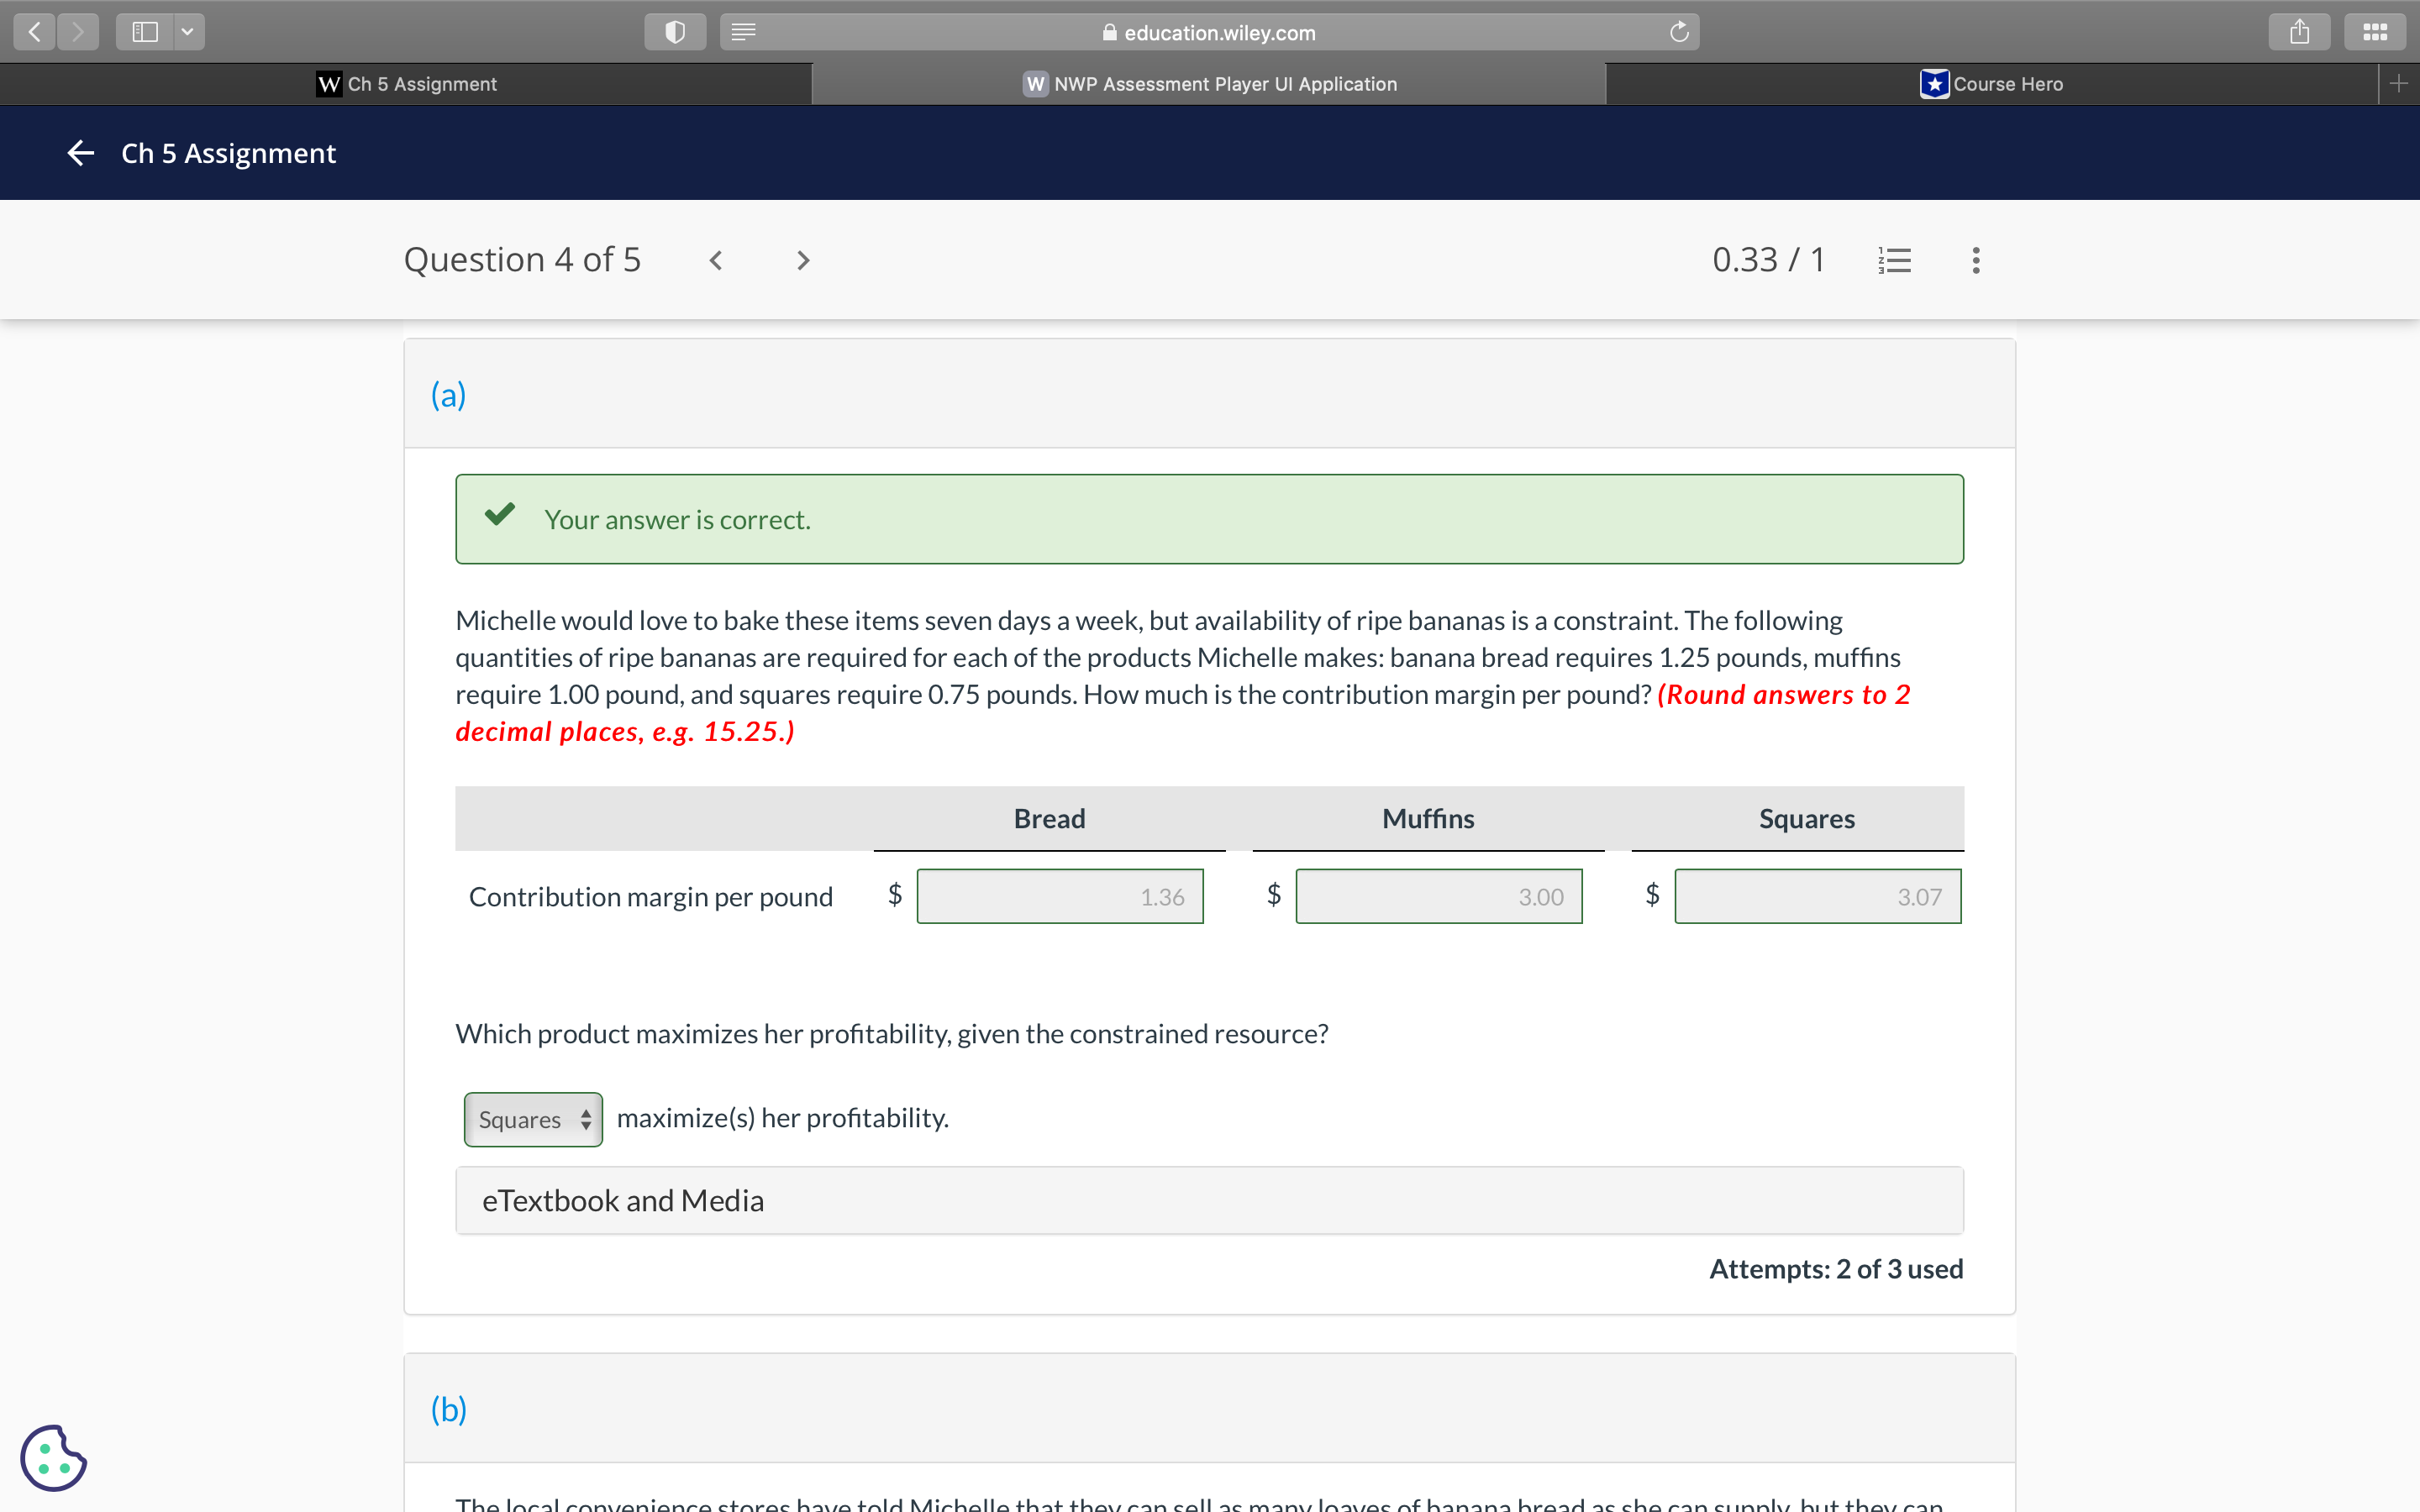The image size is (2420, 1512).
Task: Open the Squares product dropdown
Action: (532, 1119)
